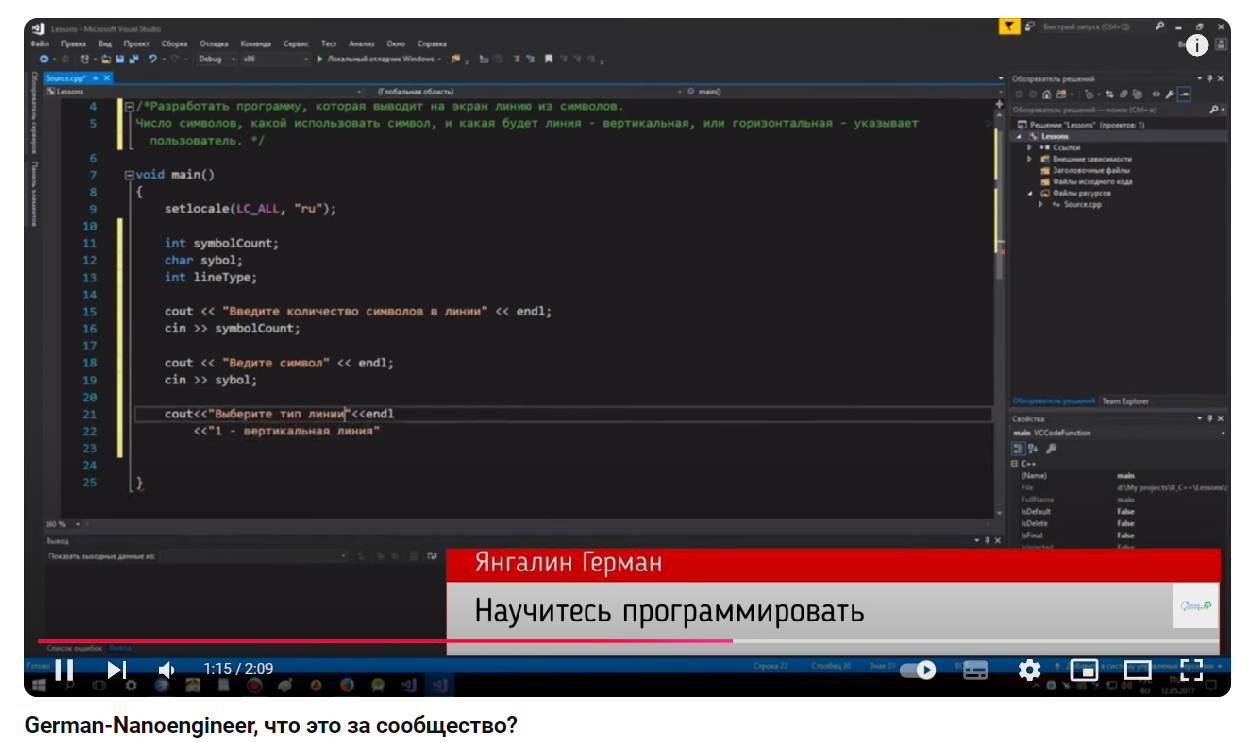Viewport: 1249px width, 742px height.
Task: Switch to the Team Explorer tab
Action: [1124, 401]
